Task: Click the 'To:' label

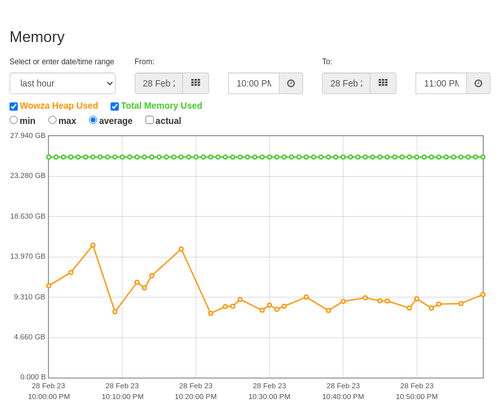Action: click(x=327, y=62)
